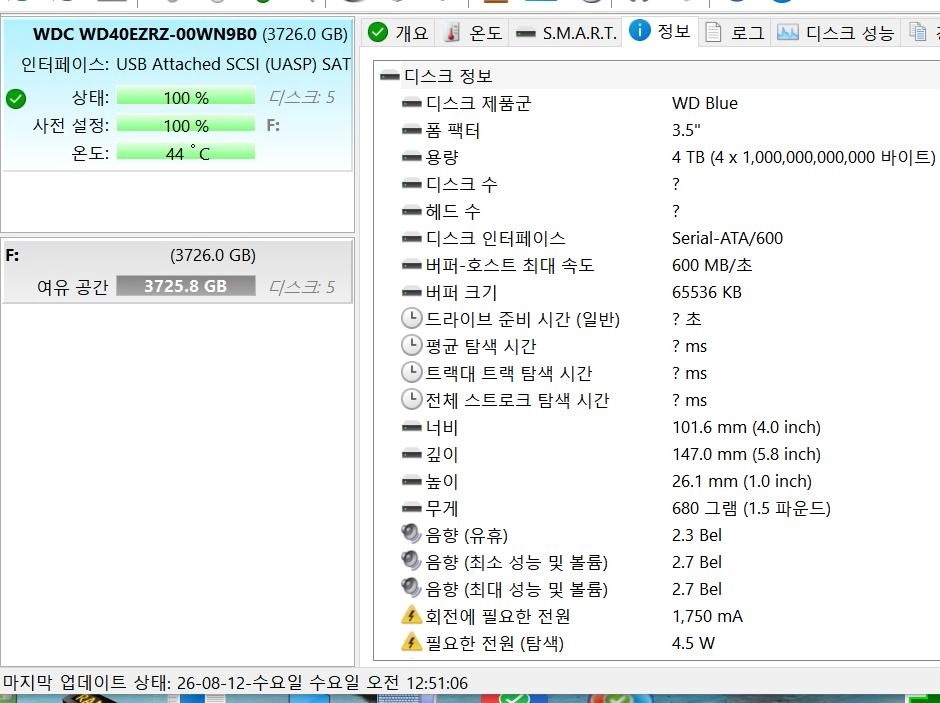
Task: Click the Serial-ATA/600 value
Action: coord(727,238)
